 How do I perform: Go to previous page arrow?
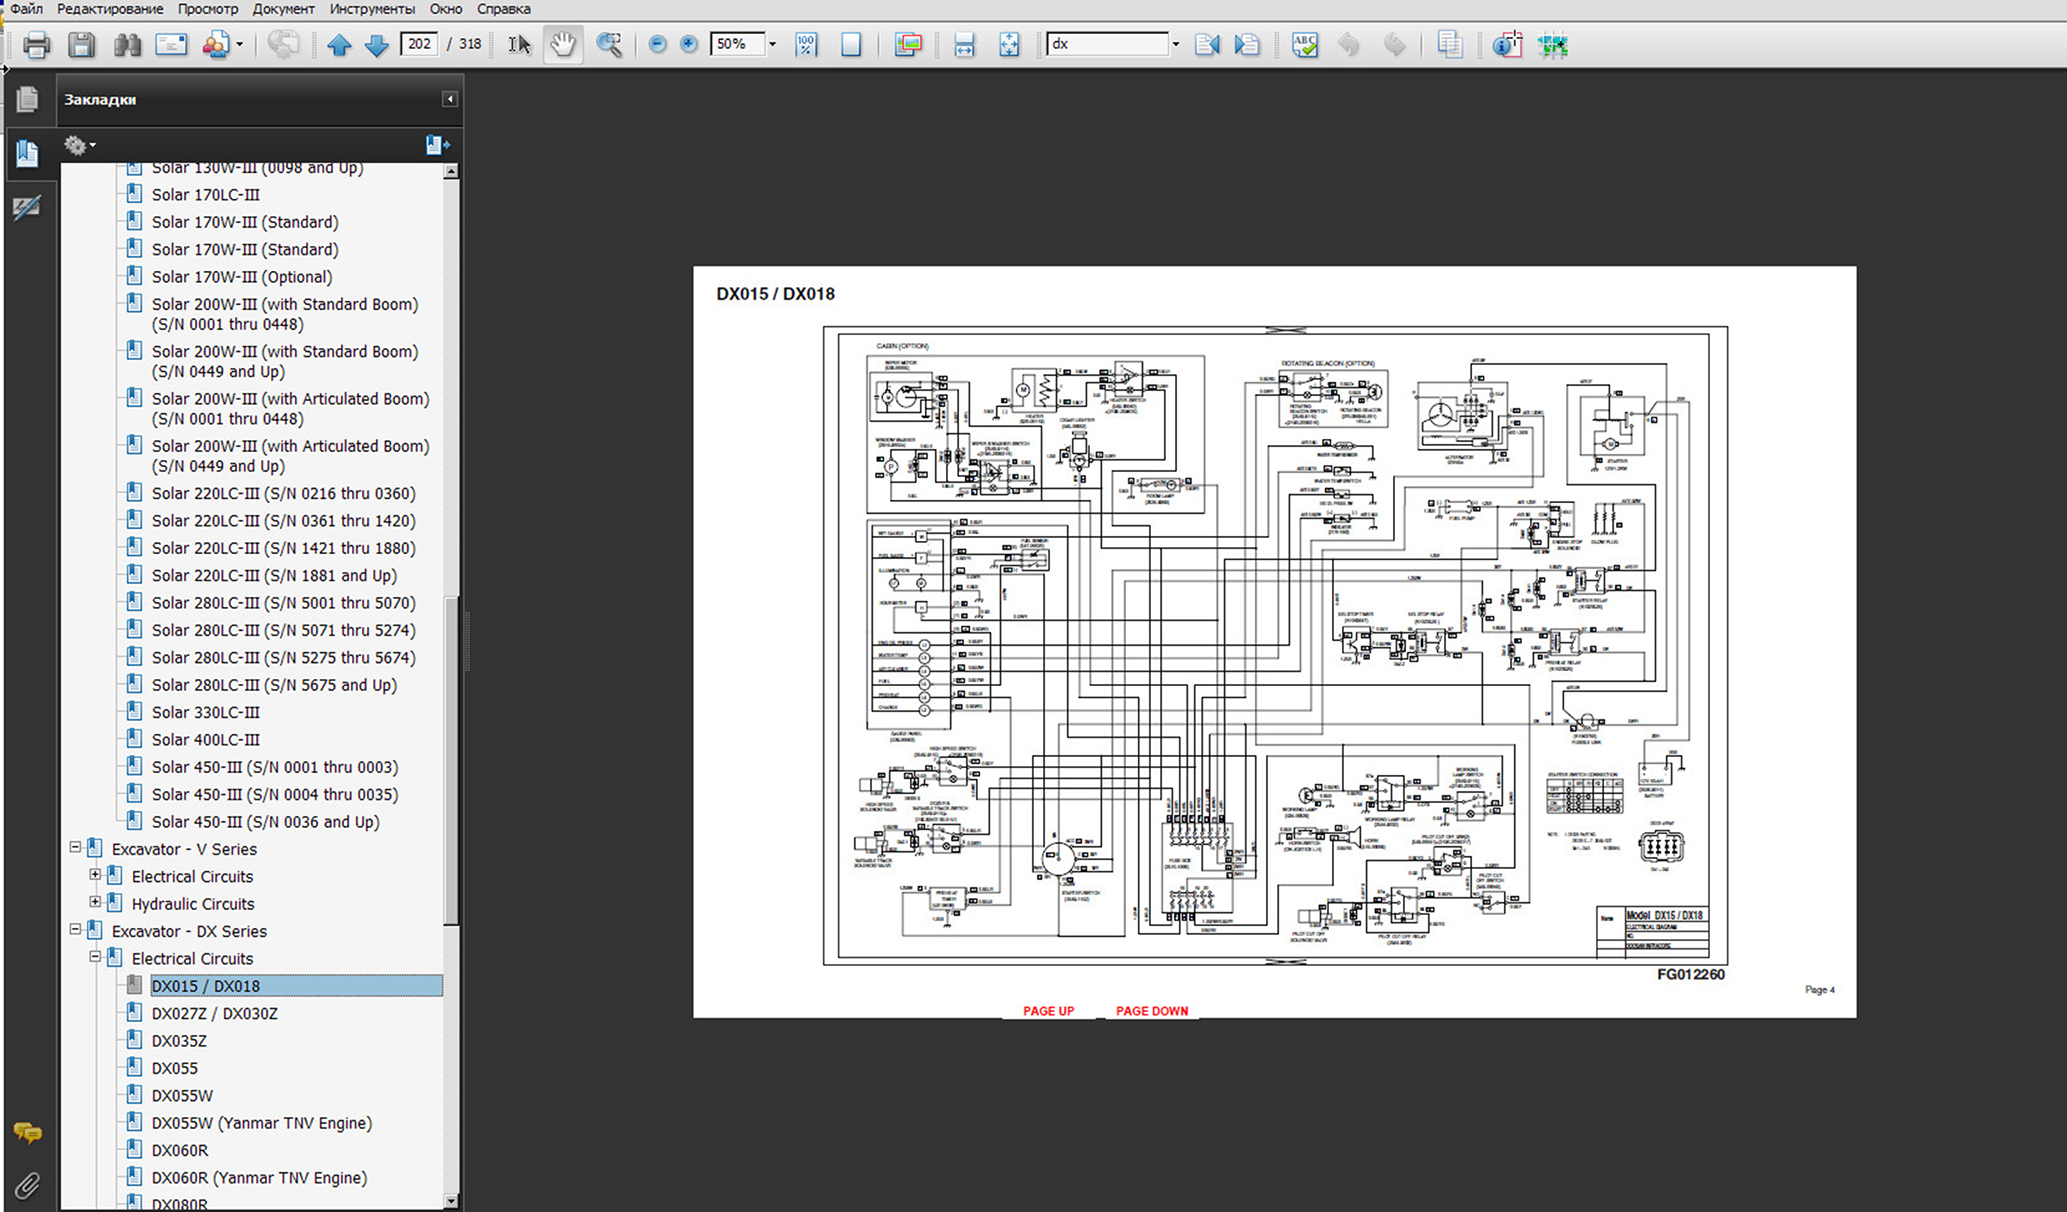click(339, 45)
